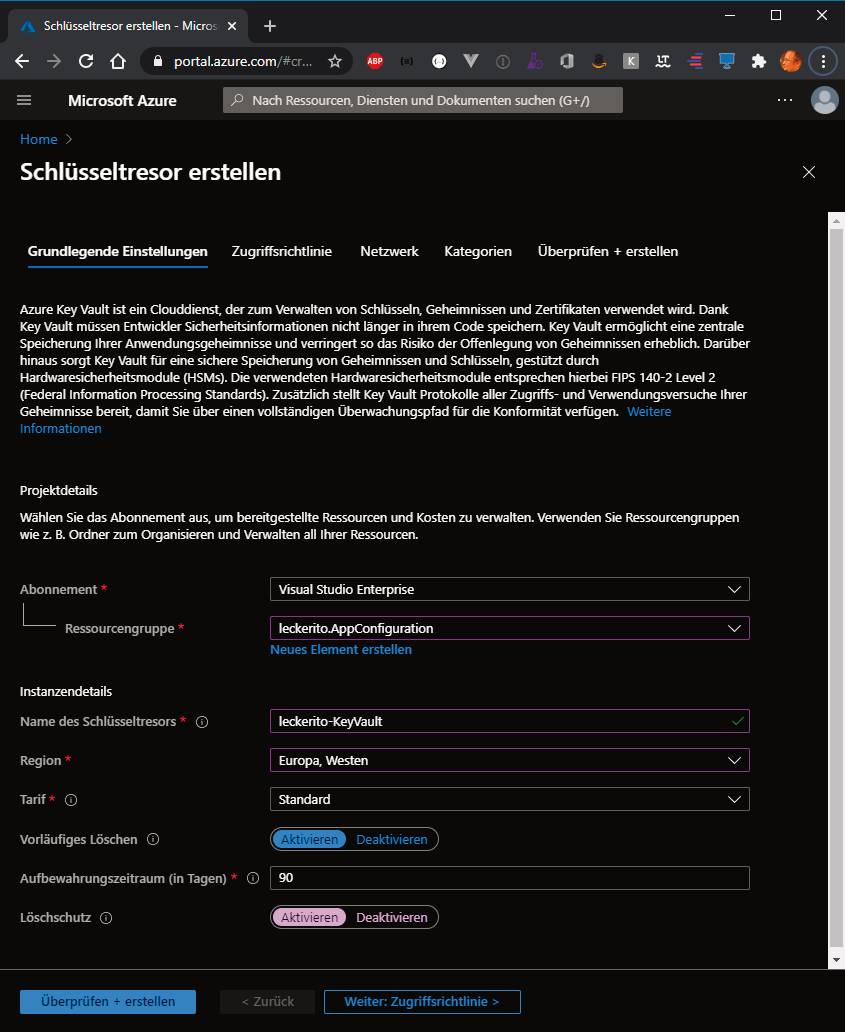Show info for Name des Schlüsseltresors
The width and height of the screenshot is (845, 1032).
pyautogui.click(x=202, y=722)
